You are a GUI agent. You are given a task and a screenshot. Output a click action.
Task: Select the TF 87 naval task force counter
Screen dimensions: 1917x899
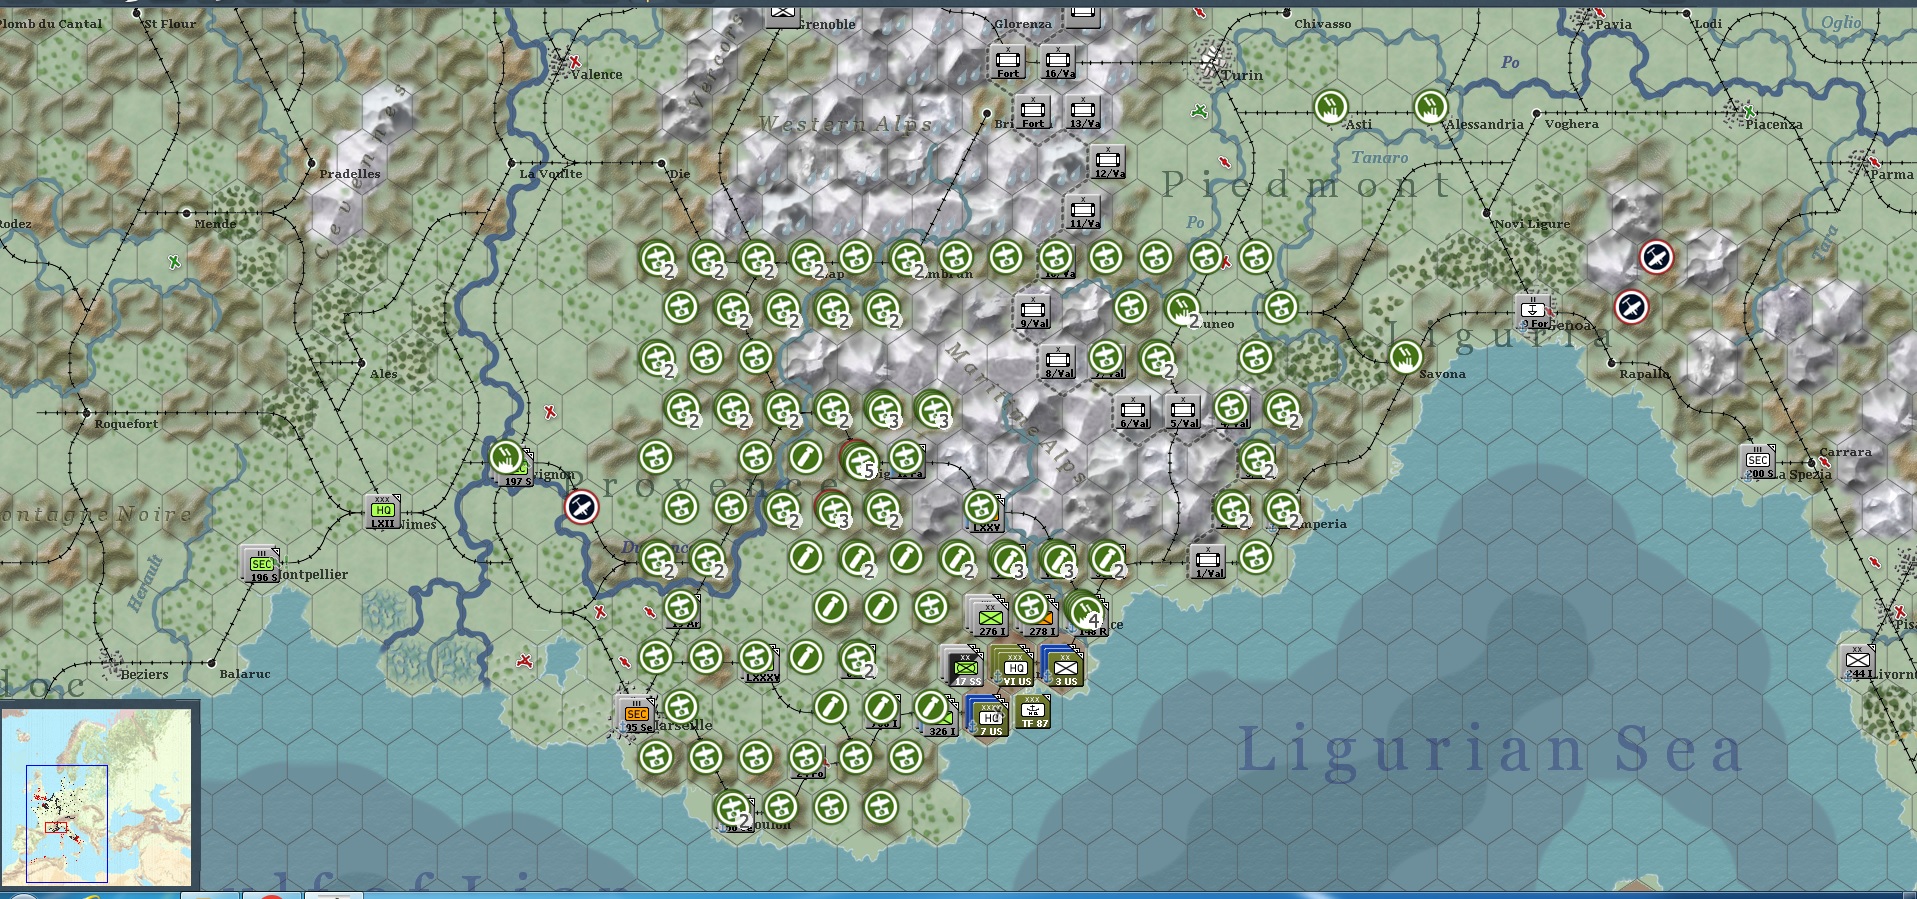point(1033,711)
